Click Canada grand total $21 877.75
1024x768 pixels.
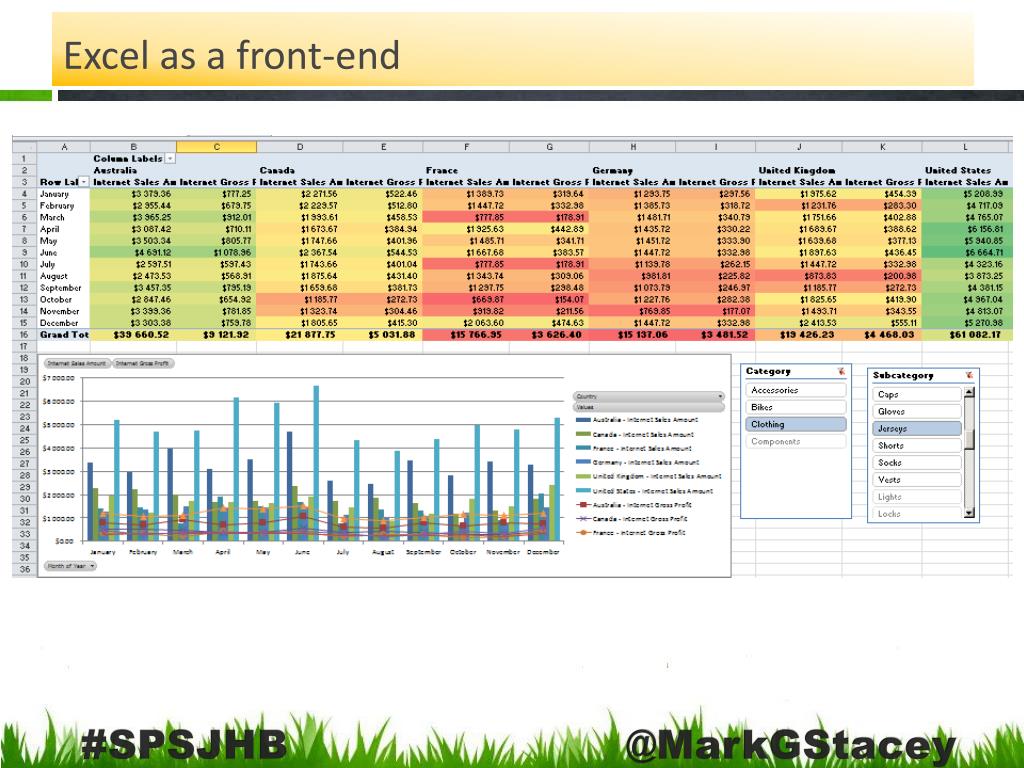pos(300,334)
